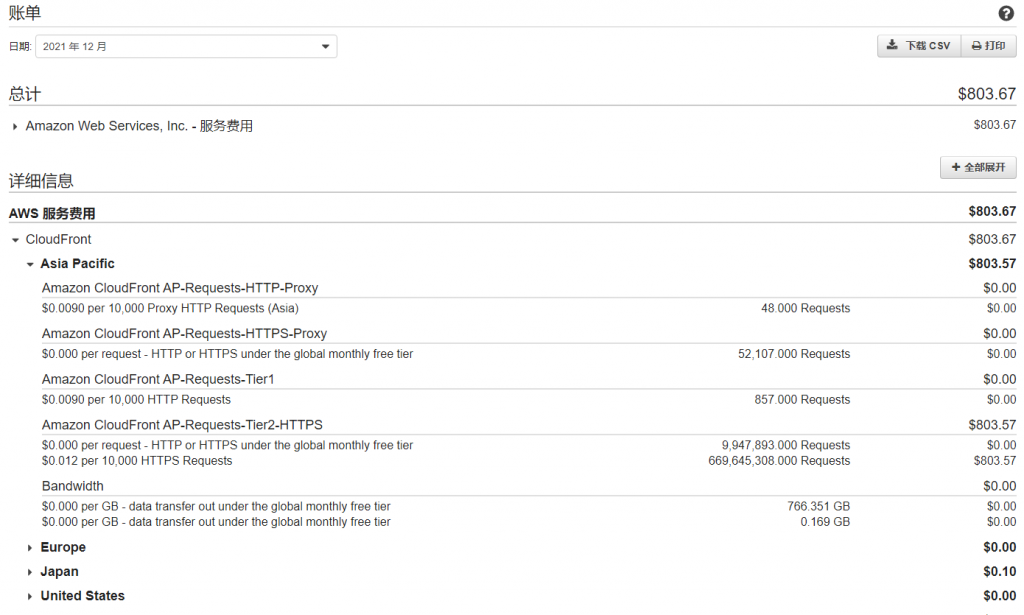Click the Bandwidth line item
The image size is (1024, 615).
(72, 486)
